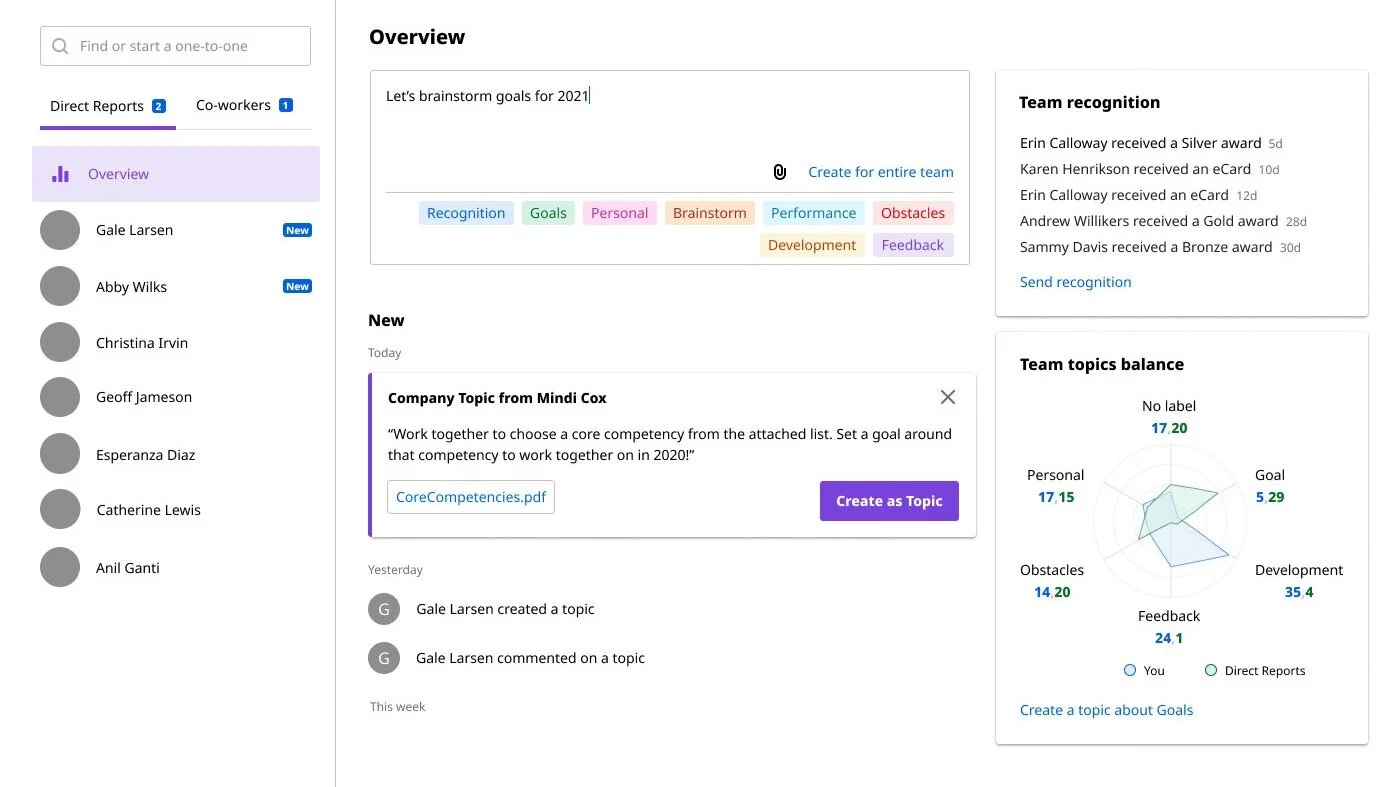Click the New badge next to Gale Larsen

[x=297, y=230]
